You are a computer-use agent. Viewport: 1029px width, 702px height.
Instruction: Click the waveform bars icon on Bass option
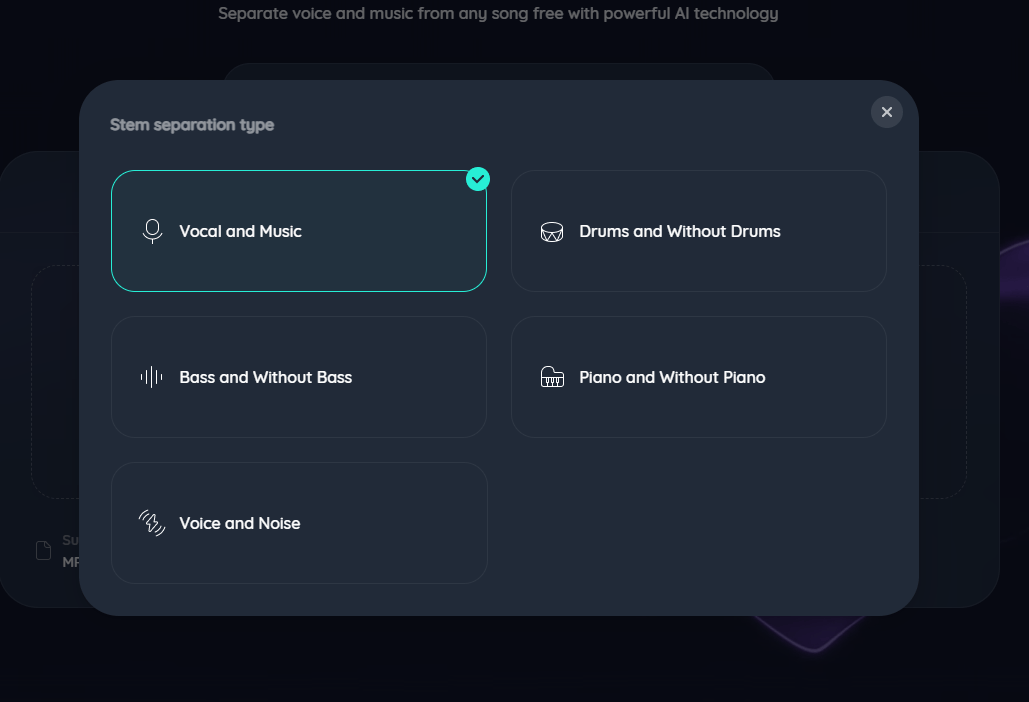coord(151,377)
